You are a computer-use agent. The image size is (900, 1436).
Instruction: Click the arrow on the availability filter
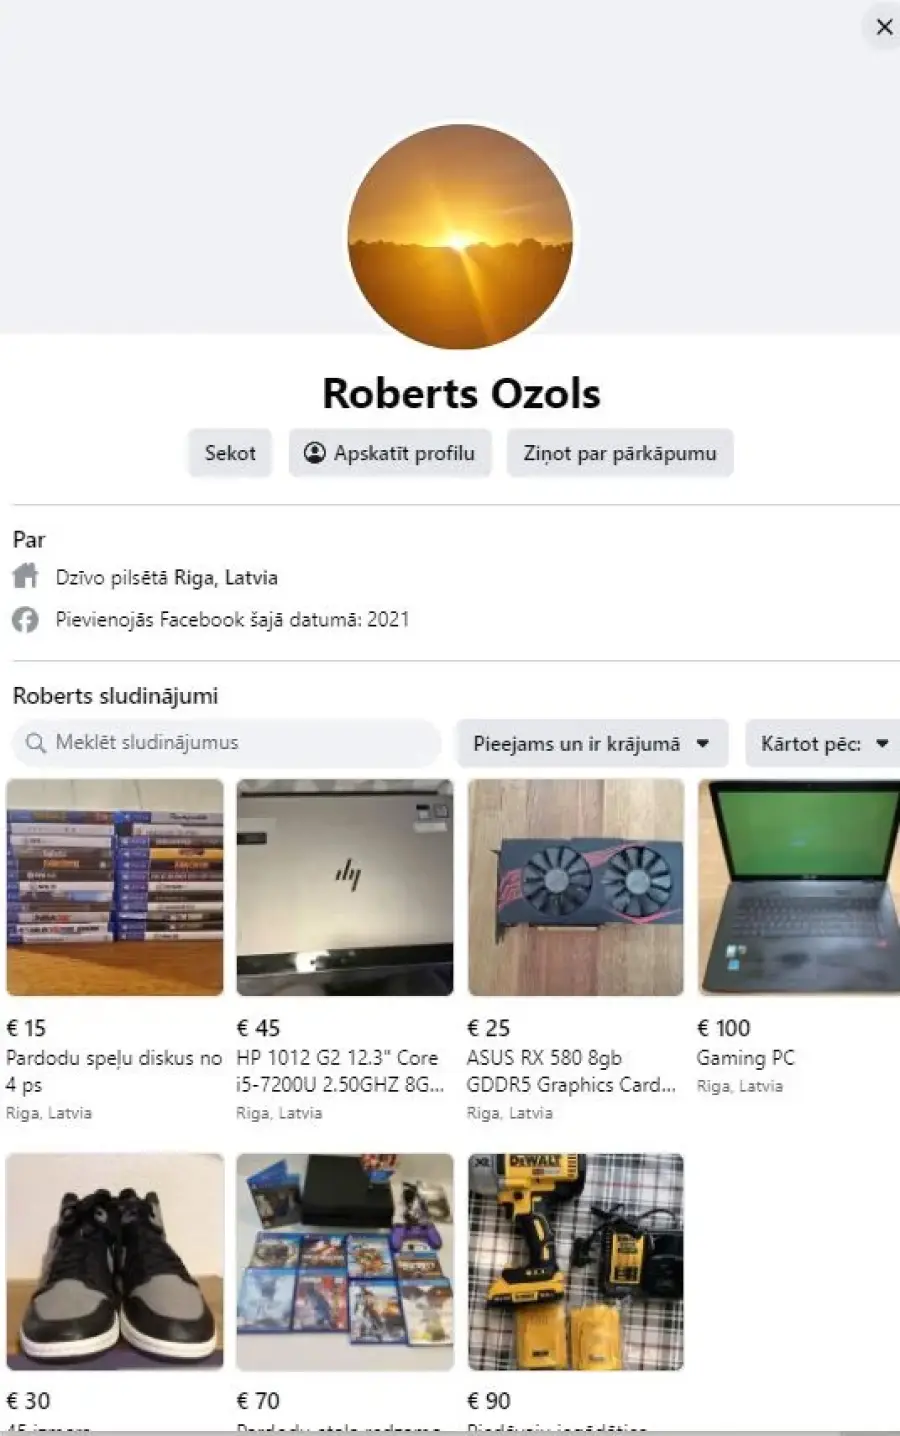click(x=702, y=743)
